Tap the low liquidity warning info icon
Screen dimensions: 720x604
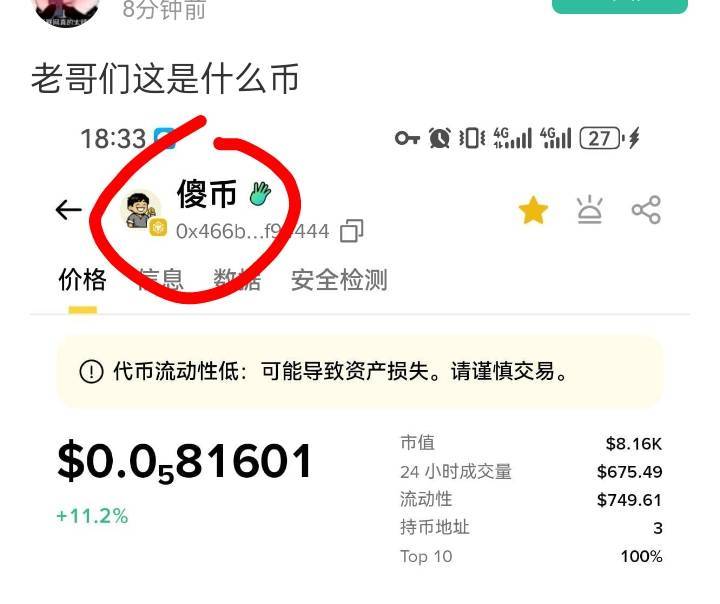[x=91, y=371]
